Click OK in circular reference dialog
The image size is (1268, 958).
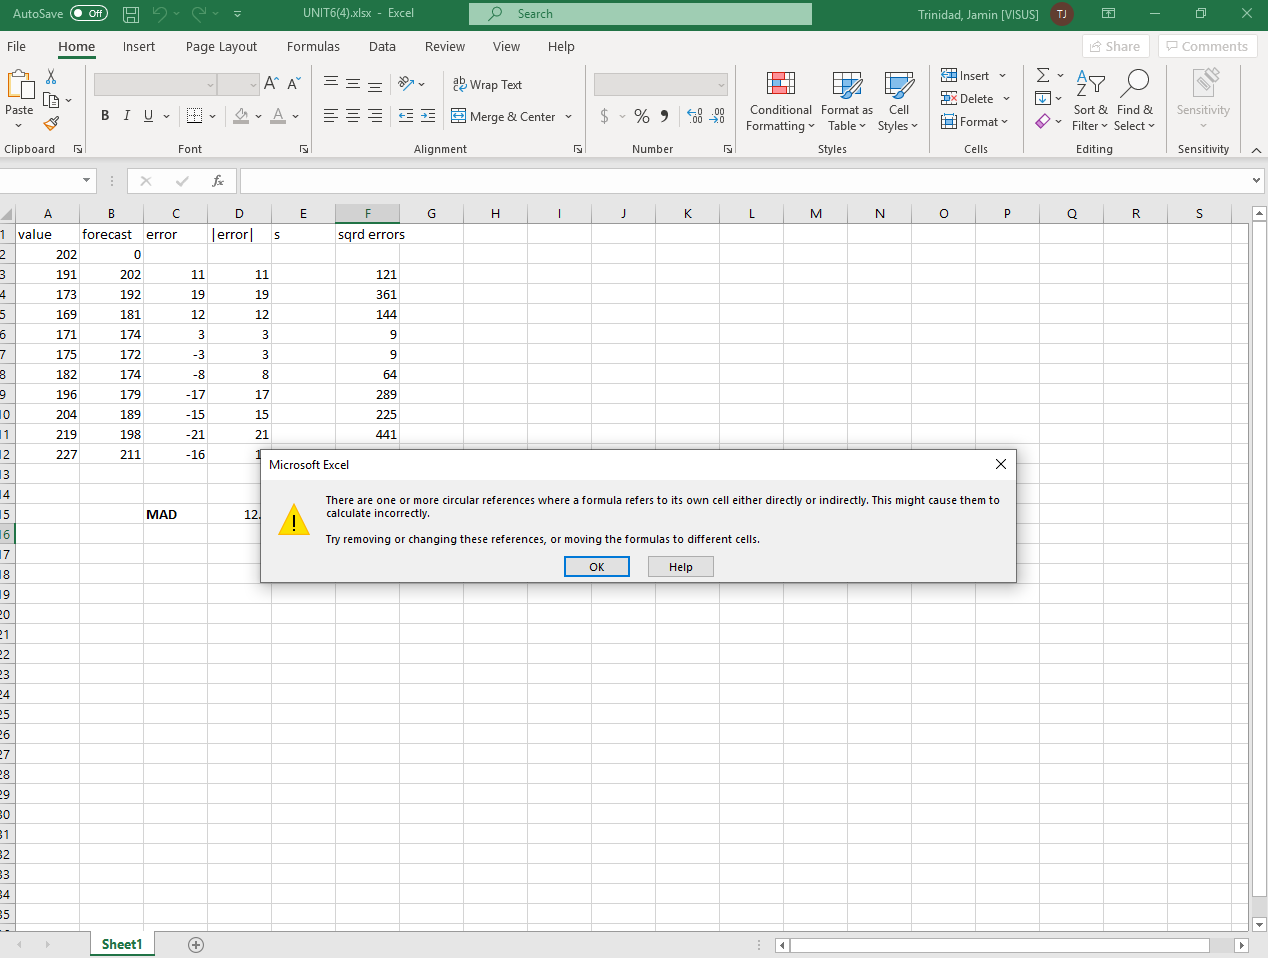click(x=597, y=567)
